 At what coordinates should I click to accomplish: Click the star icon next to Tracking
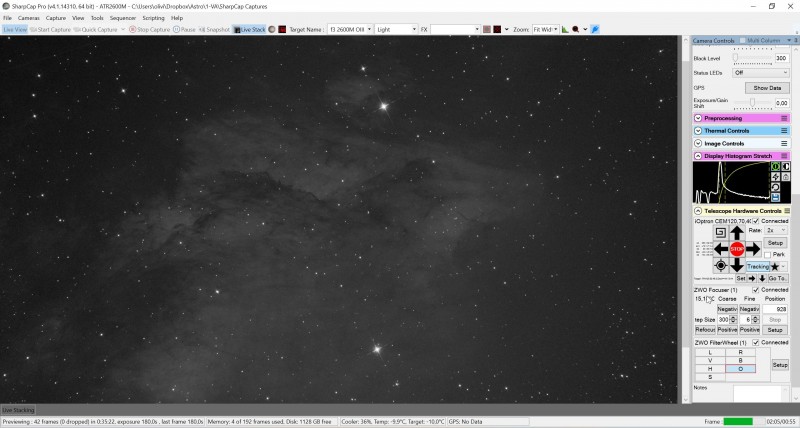[775, 266]
